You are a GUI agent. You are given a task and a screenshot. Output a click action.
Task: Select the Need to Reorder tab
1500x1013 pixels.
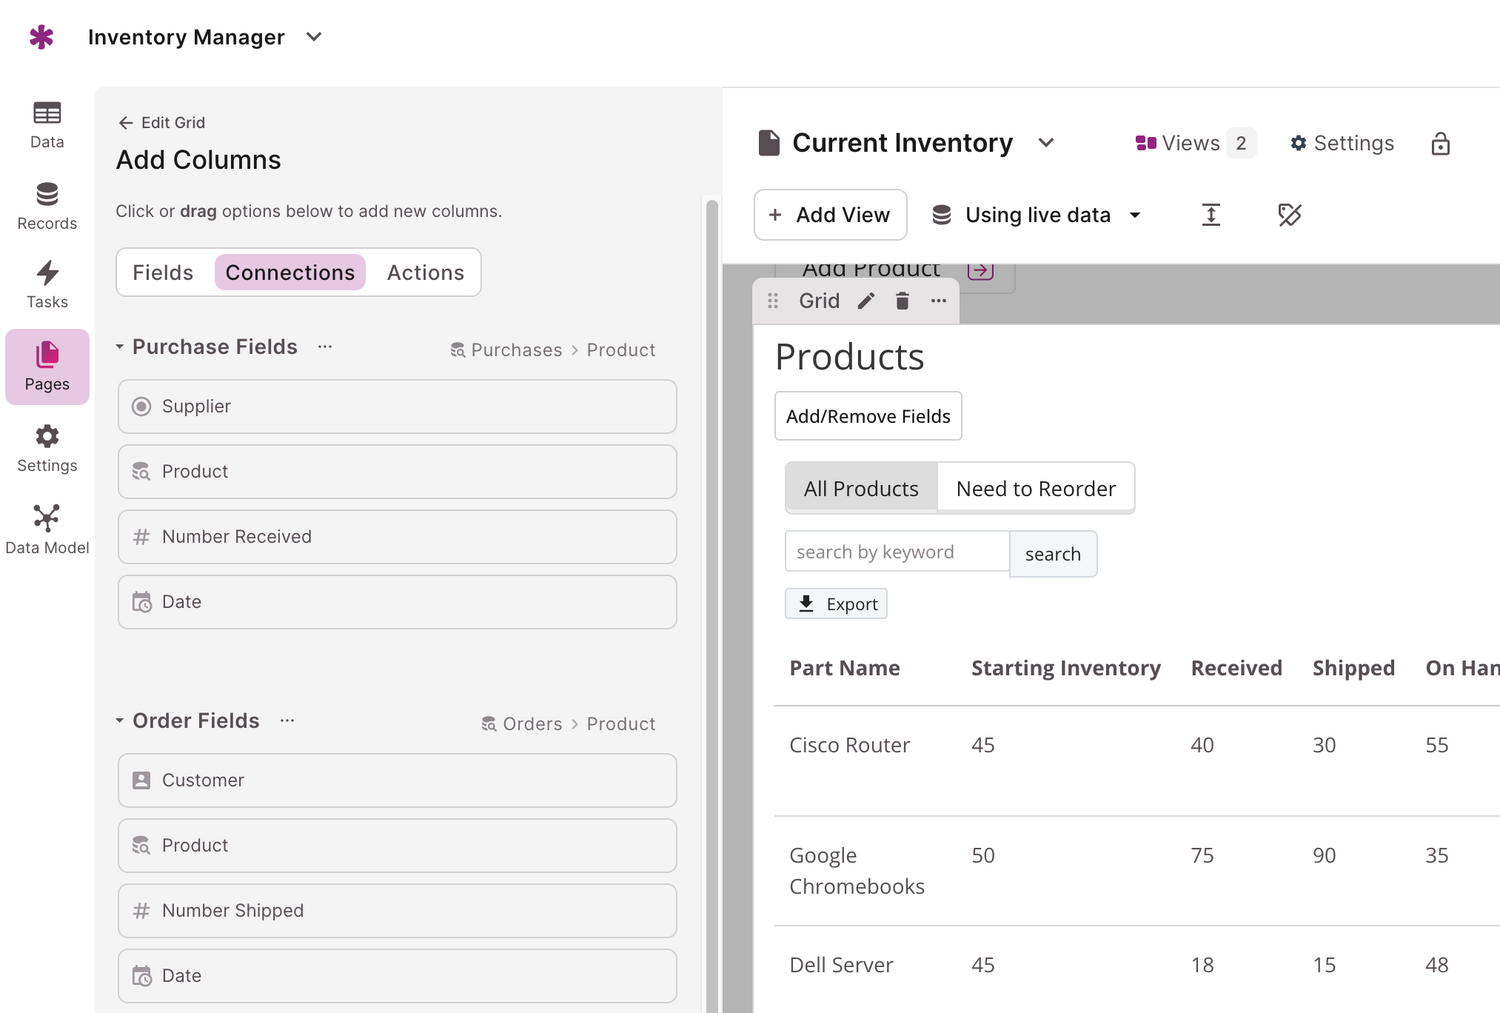(x=1035, y=489)
